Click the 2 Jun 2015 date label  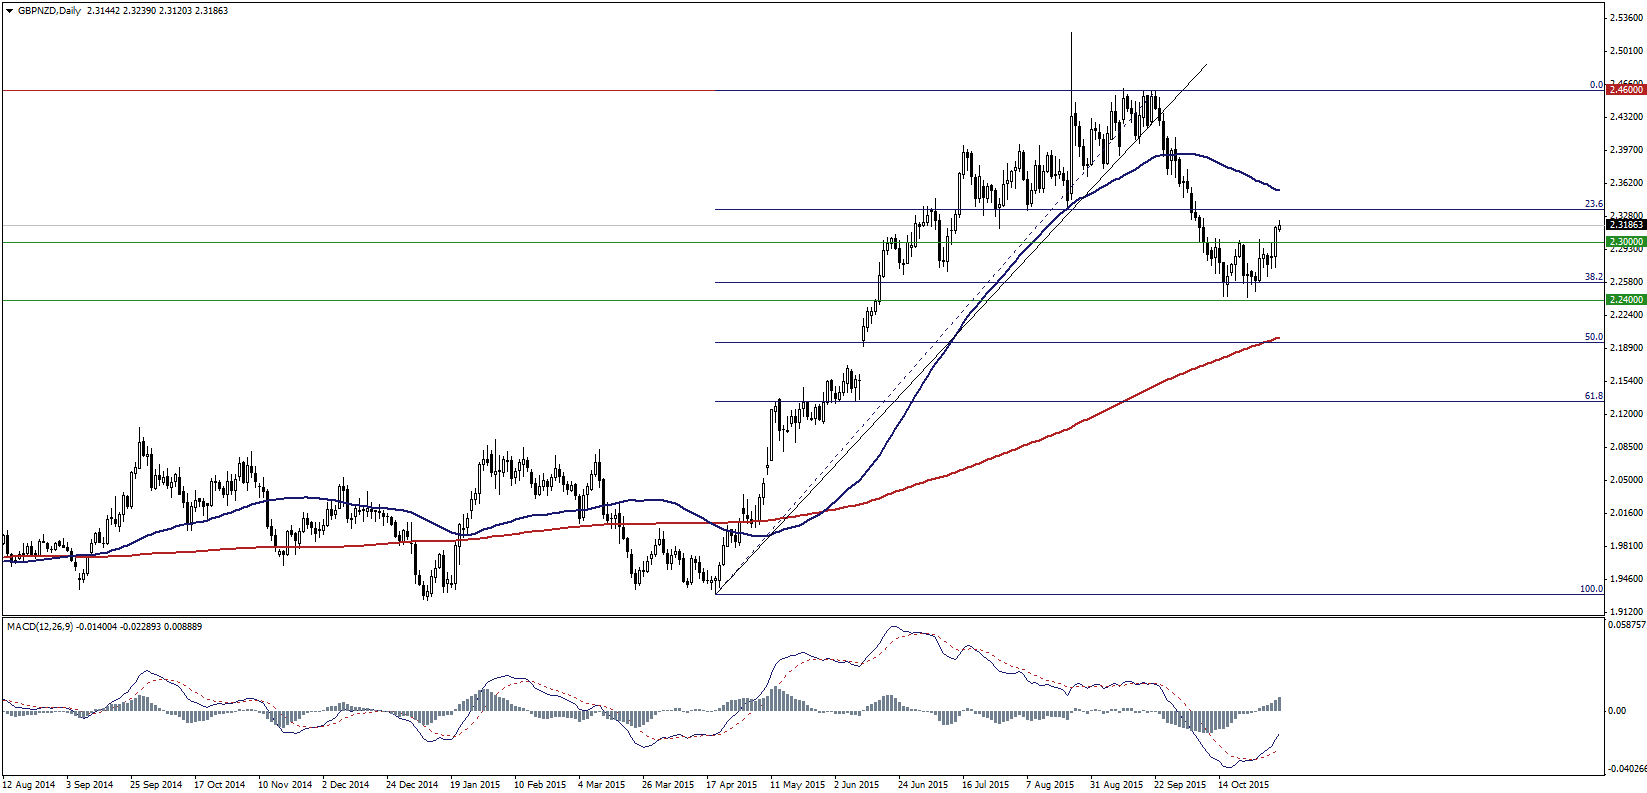click(857, 785)
